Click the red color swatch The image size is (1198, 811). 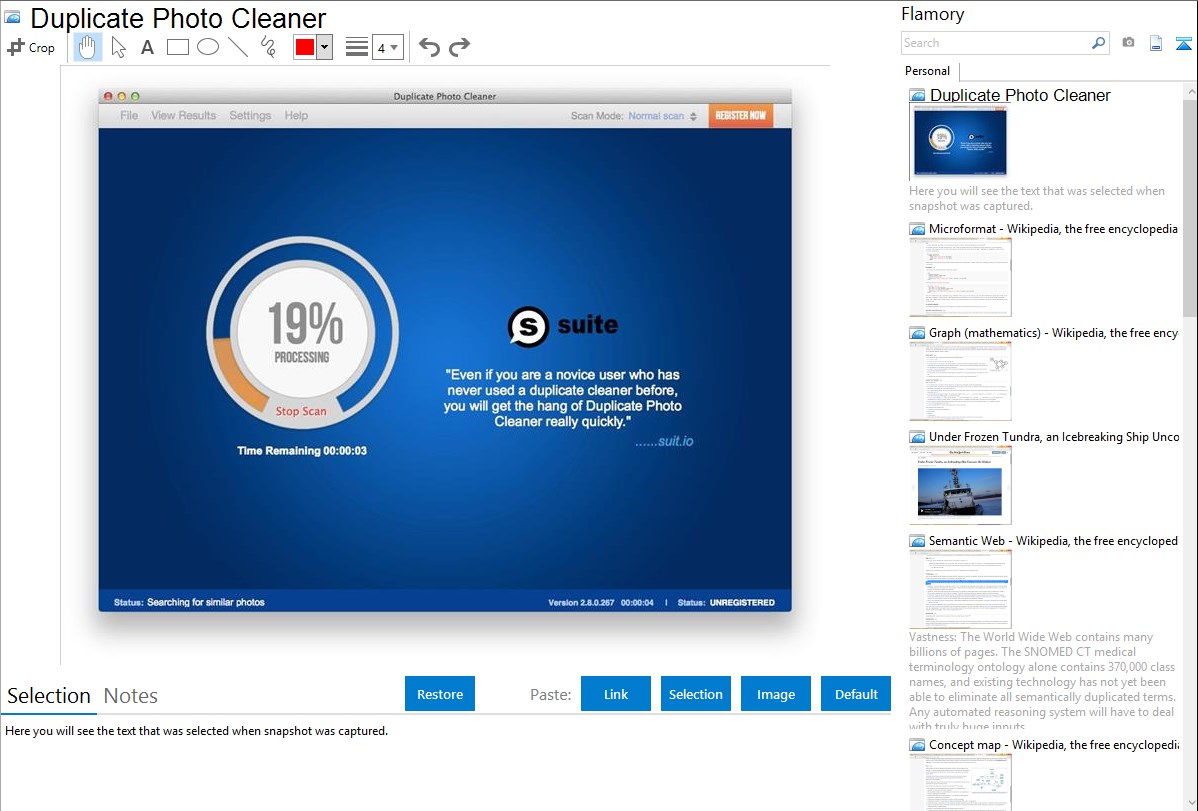pos(305,47)
